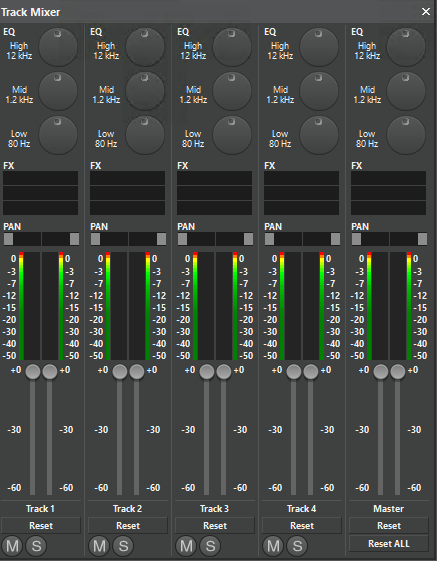Click Master High EQ knob
Viewport: 437px width, 561px height.
coord(406,47)
